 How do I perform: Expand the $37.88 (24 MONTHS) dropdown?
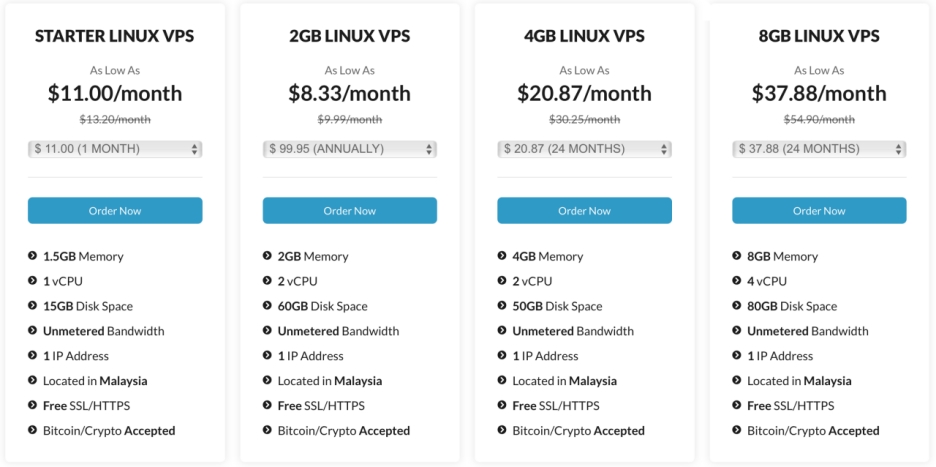(x=819, y=149)
